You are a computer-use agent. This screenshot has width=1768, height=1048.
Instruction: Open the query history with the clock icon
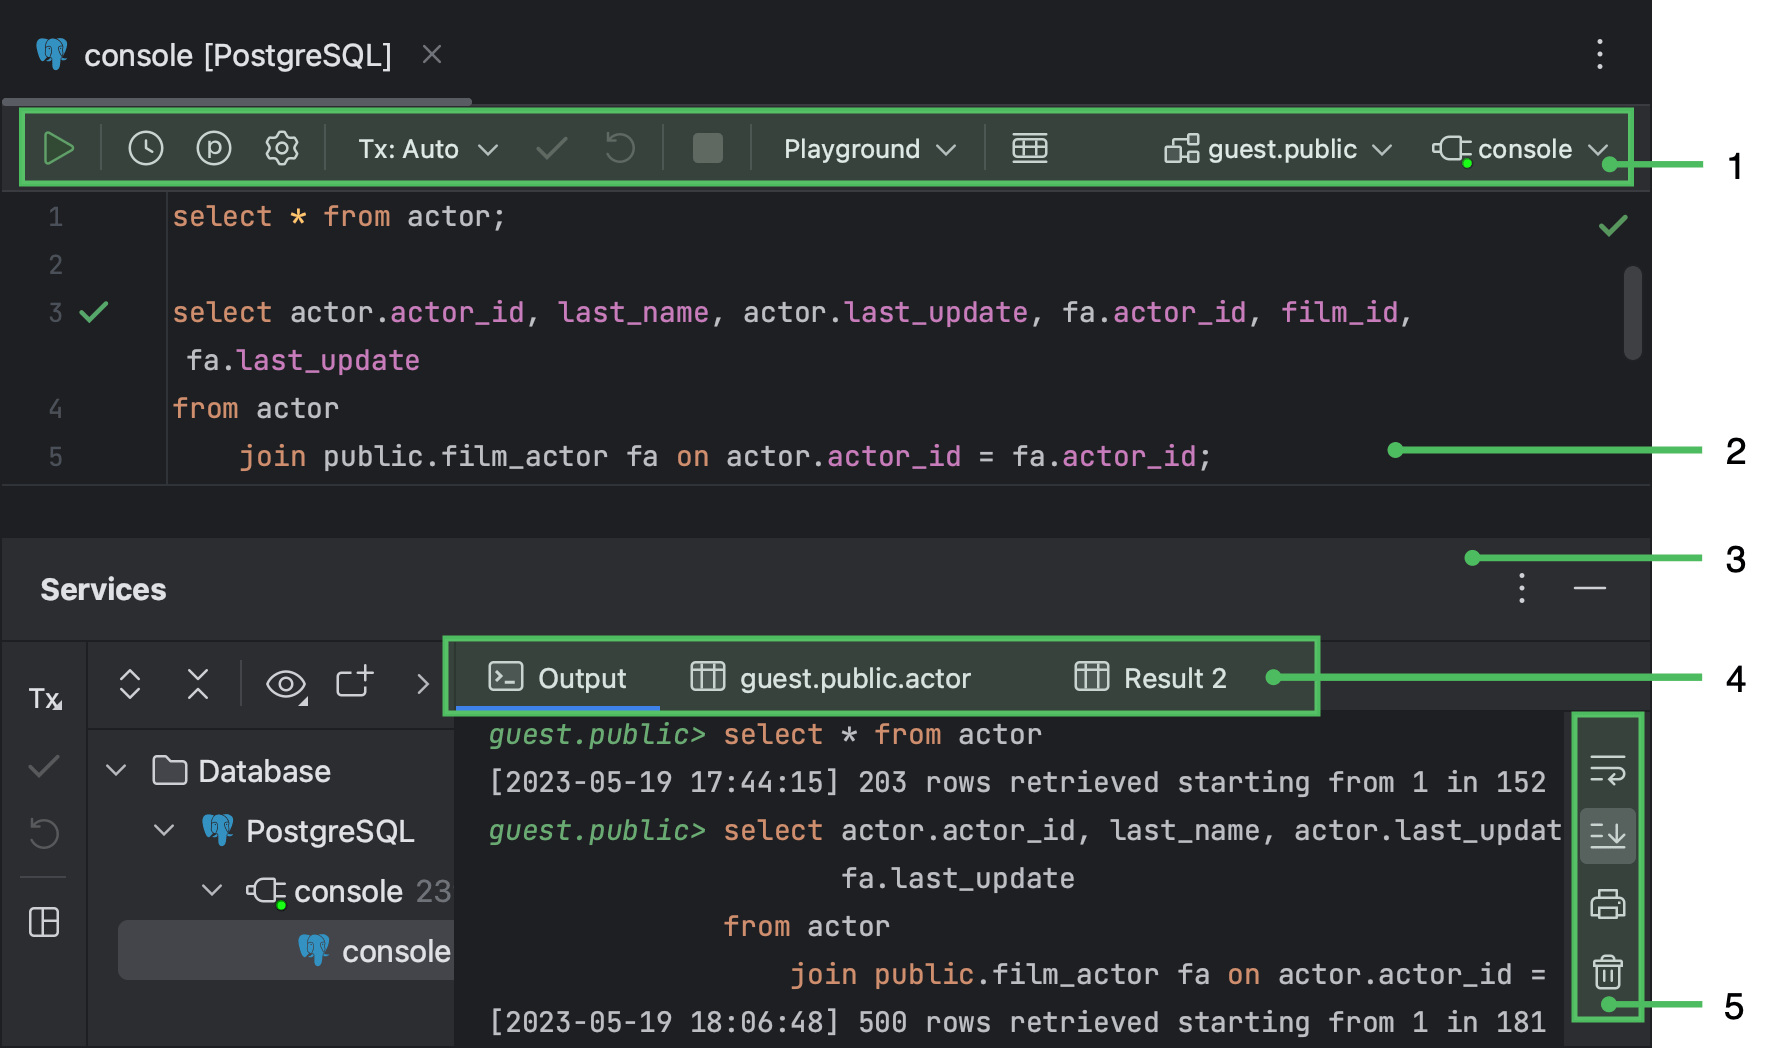pos(145,148)
